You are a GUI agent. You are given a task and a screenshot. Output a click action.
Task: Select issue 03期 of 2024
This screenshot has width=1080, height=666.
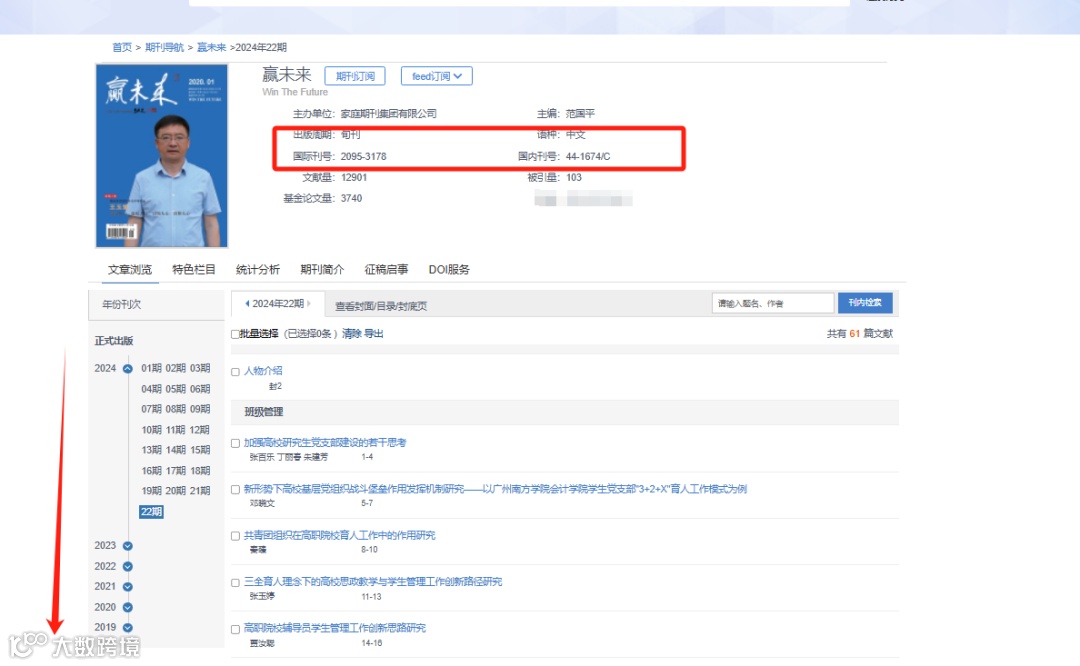point(200,368)
